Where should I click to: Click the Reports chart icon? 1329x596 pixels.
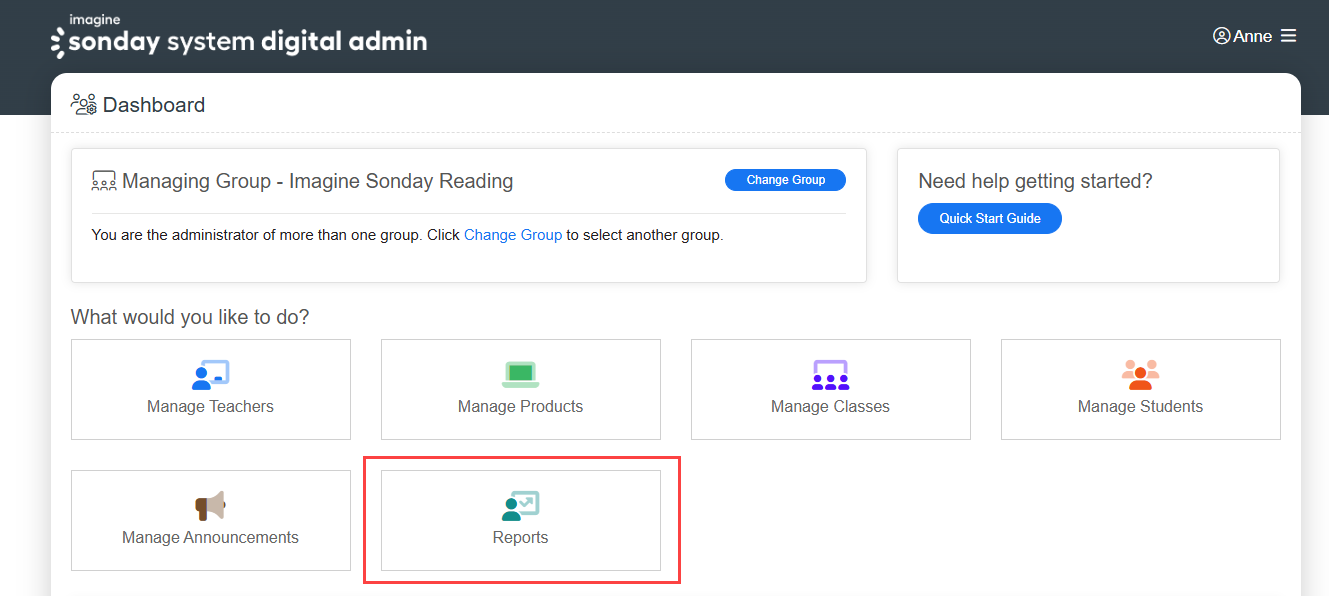coord(520,506)
